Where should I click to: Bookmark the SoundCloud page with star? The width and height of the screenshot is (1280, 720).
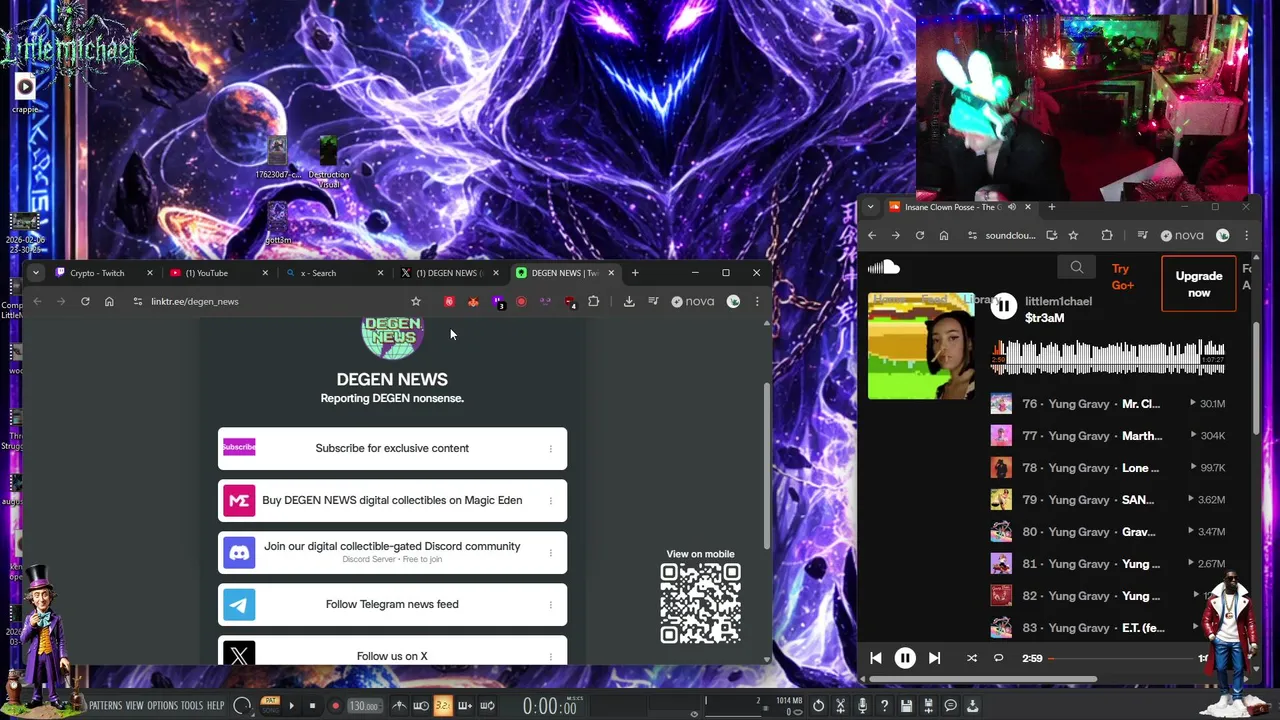1073,236
